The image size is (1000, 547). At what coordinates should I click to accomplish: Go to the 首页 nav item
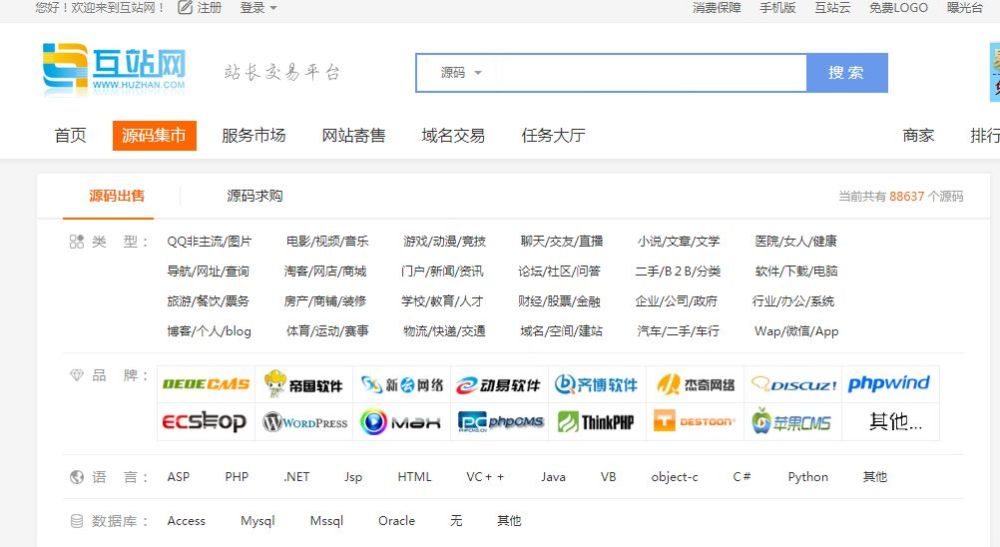(x=70, y=135)
